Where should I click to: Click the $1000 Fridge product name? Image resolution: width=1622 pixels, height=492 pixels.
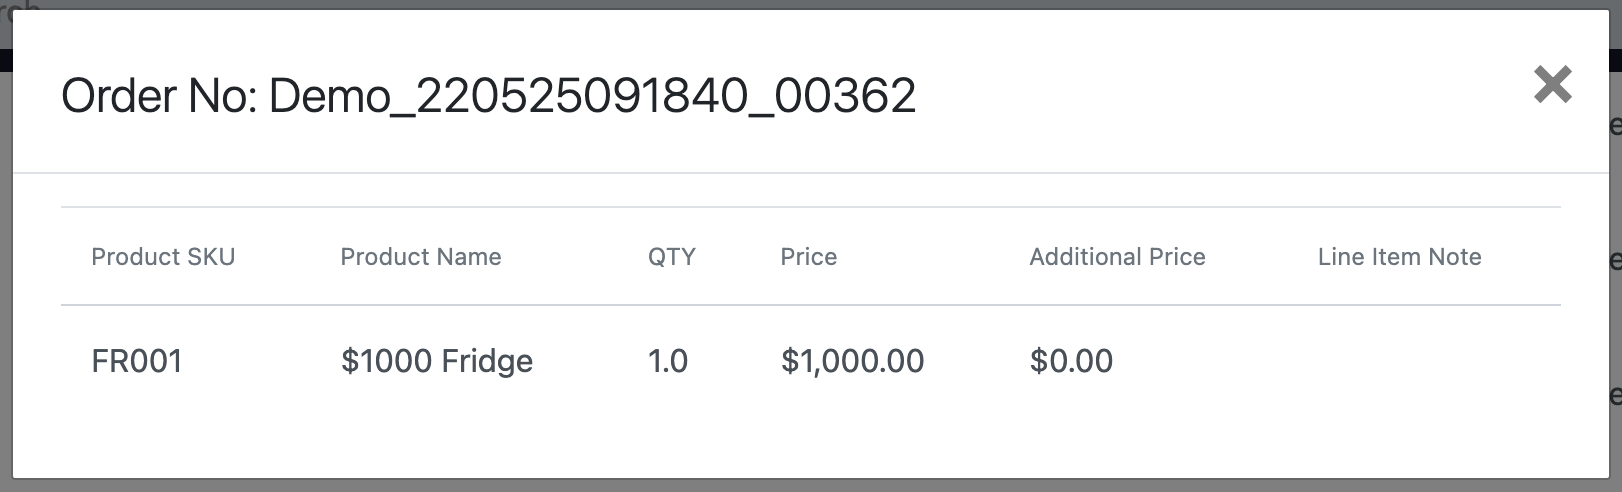(436, 361)
